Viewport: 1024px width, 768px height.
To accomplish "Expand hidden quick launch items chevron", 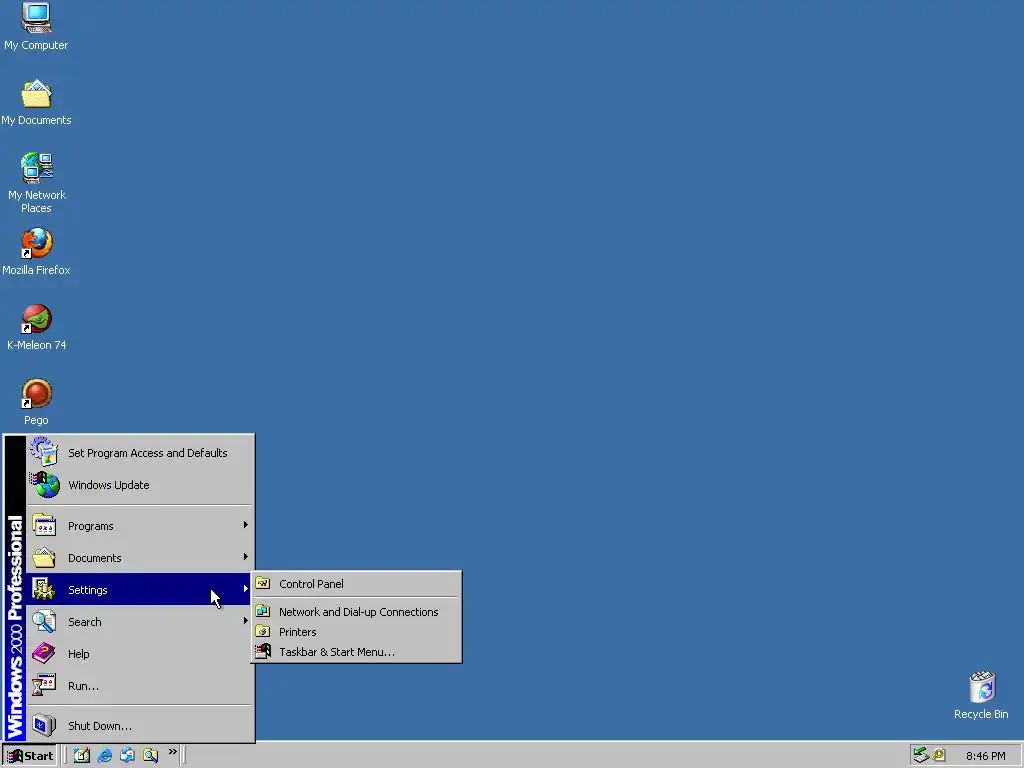I will point(172,752).
